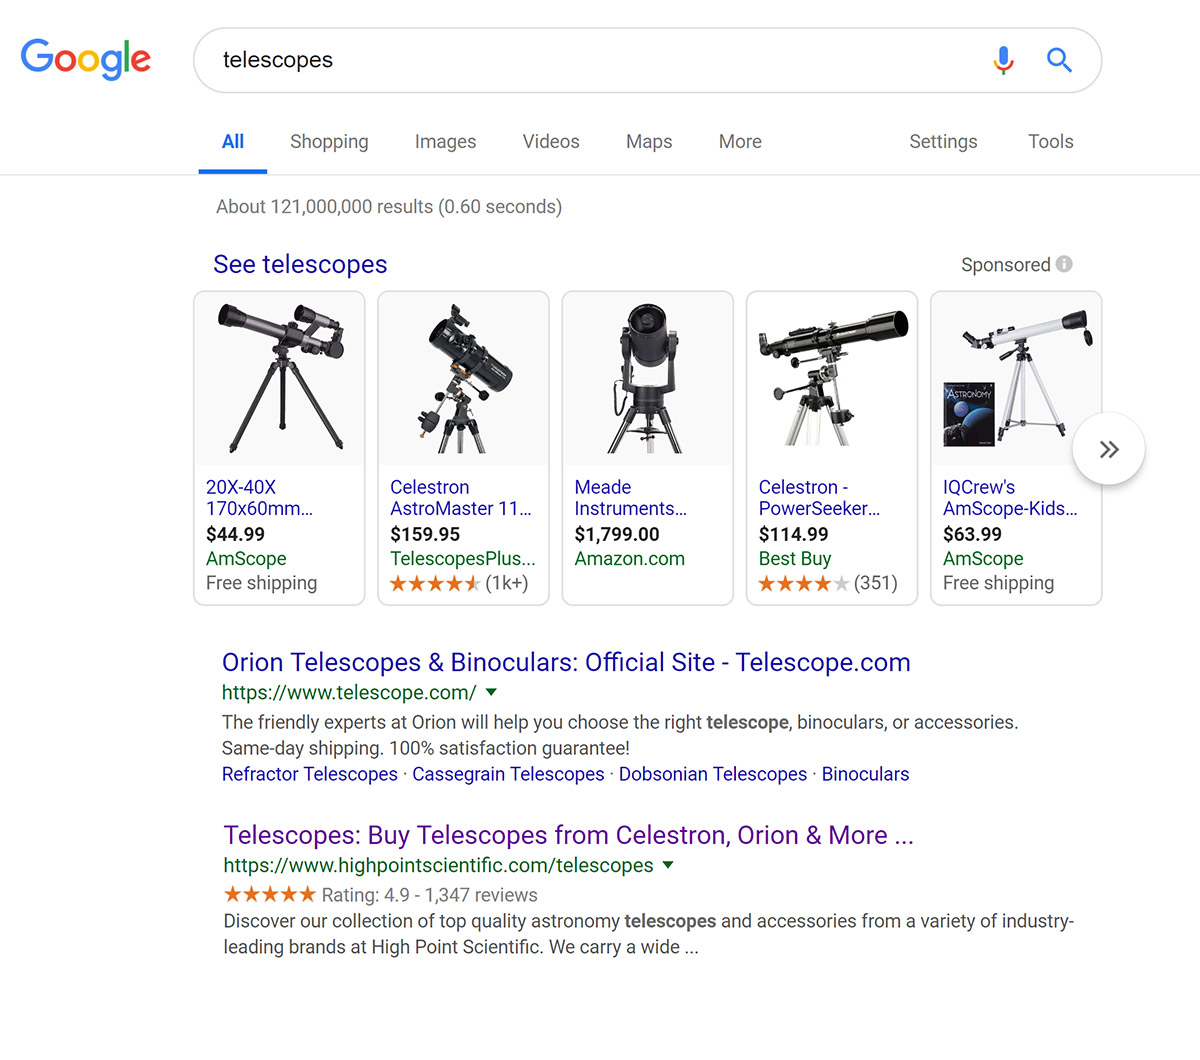
Task: Switch to the Images tab
Action: [x=445, y=142]
